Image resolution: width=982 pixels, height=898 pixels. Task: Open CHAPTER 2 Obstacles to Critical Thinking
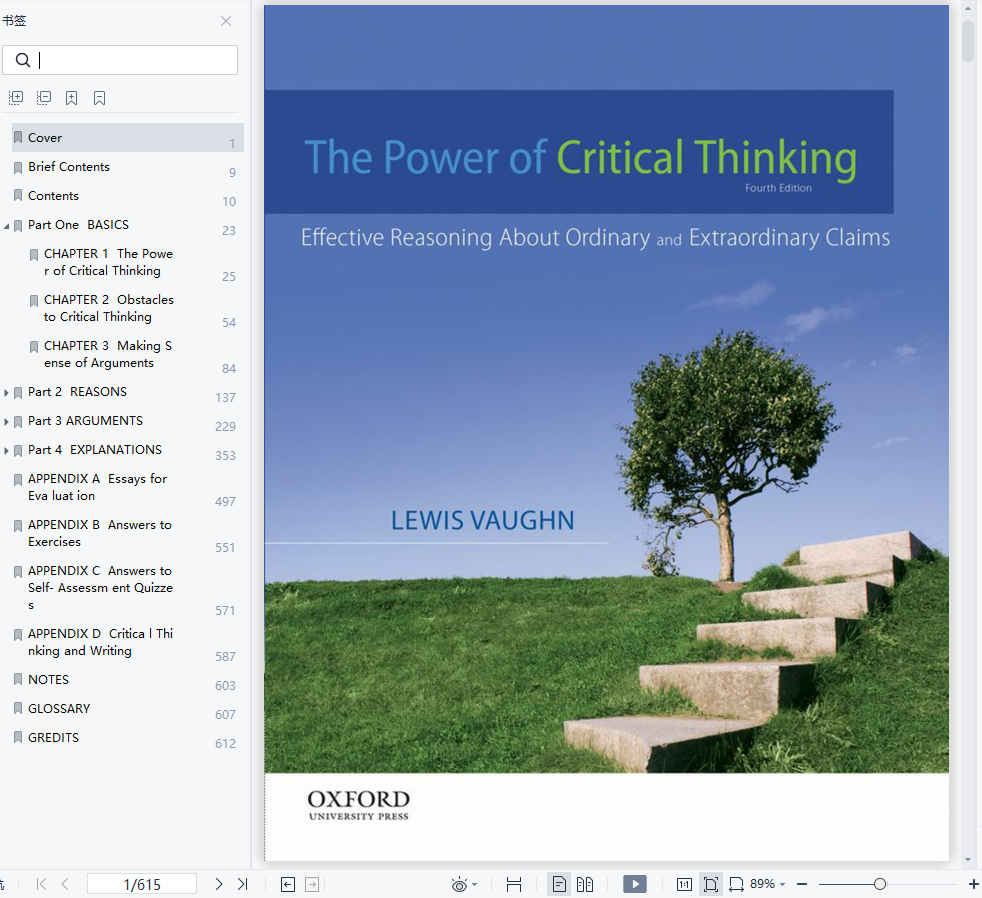click(x=109, y=308)
